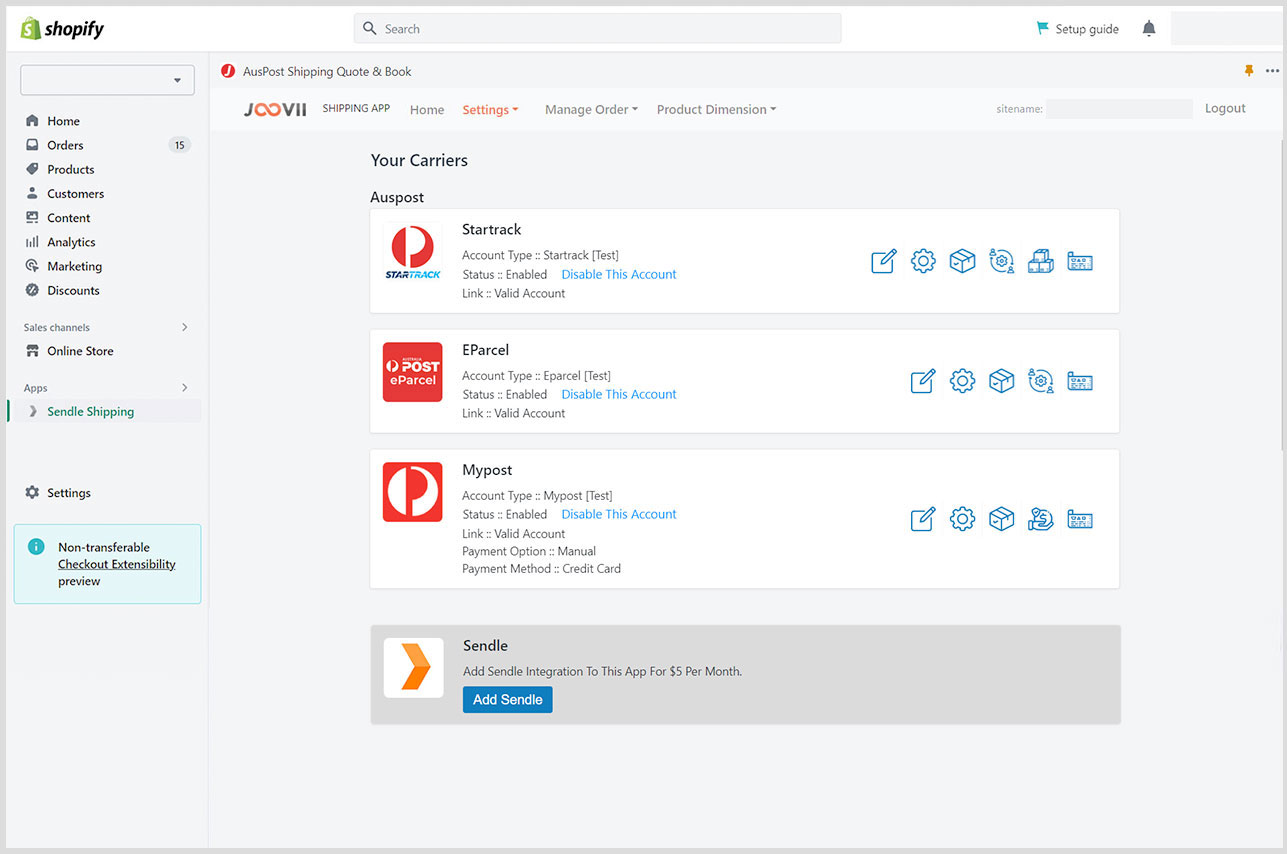Image resolution: width=1287 pixels, height=854 pixels.
Task: Open Analytics in the left sidebar
Action: (71, 242)
